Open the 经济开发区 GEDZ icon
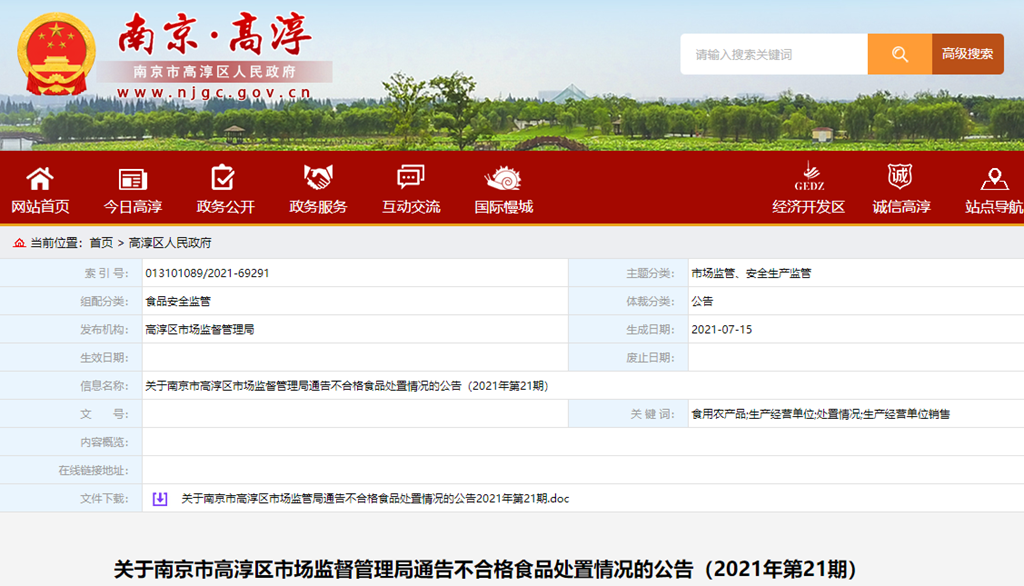1024x586 pixels. [808, 177]
